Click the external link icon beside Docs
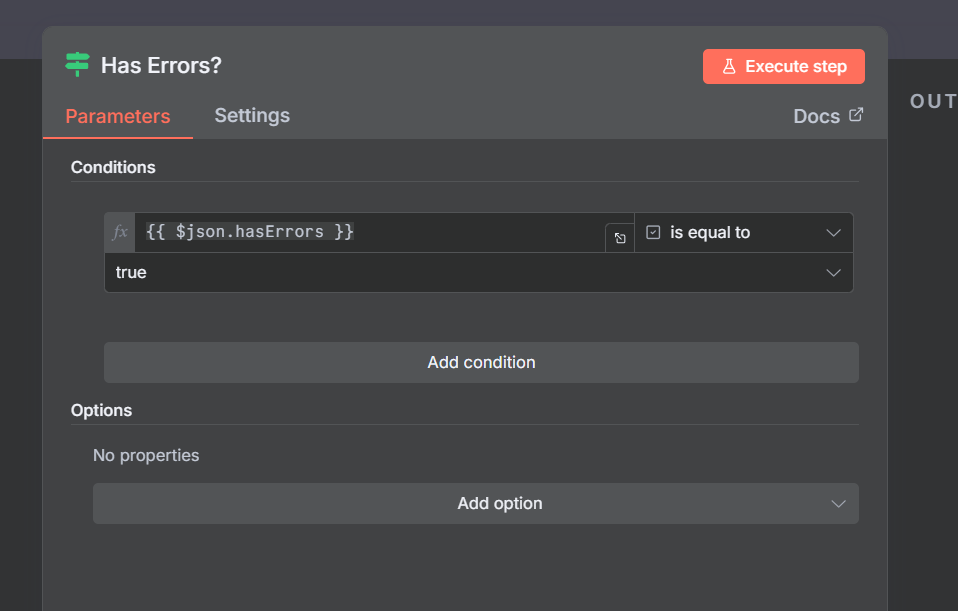958x611 pixels. click(x=856, y=115)
